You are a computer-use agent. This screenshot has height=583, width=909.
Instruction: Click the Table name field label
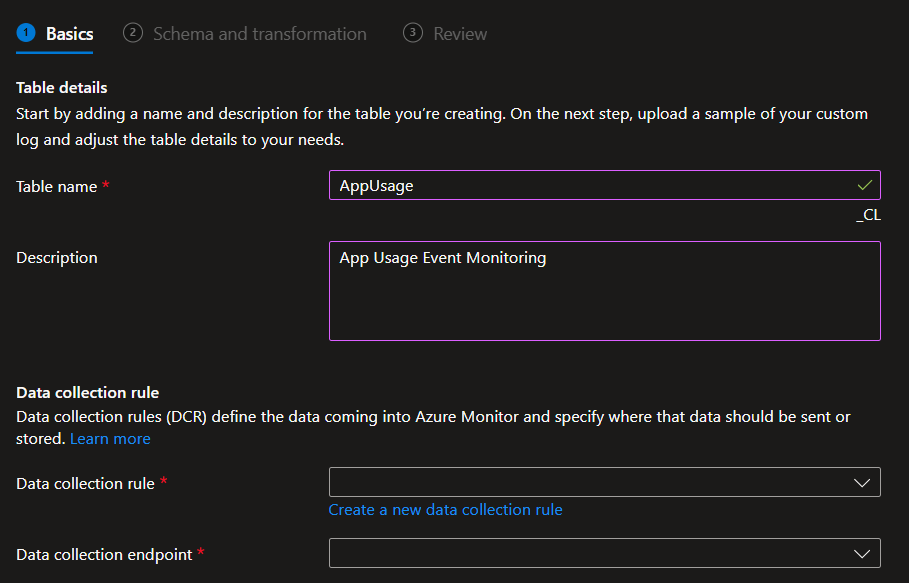(x=57, y=187)
